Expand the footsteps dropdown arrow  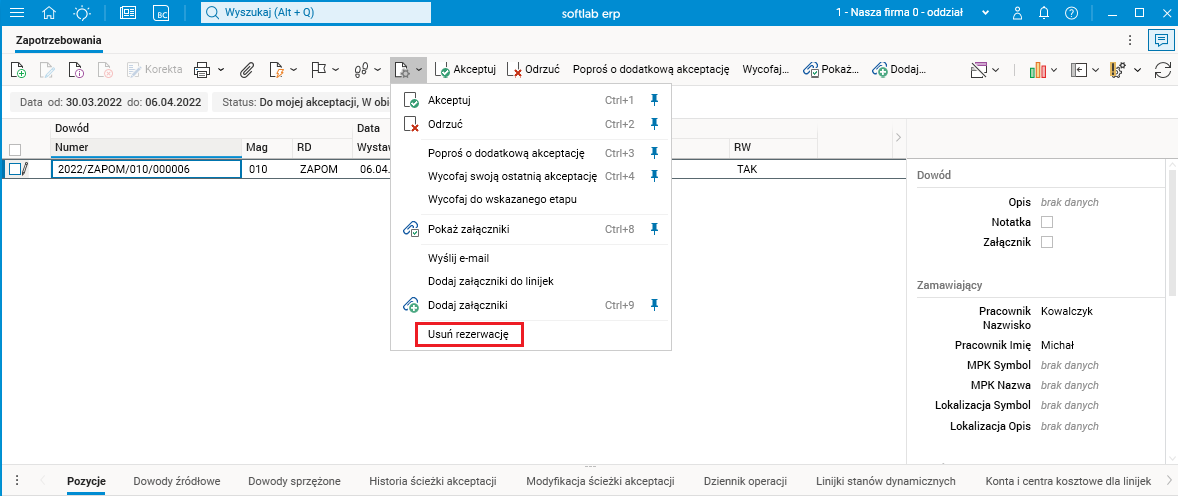click(377, 70)
